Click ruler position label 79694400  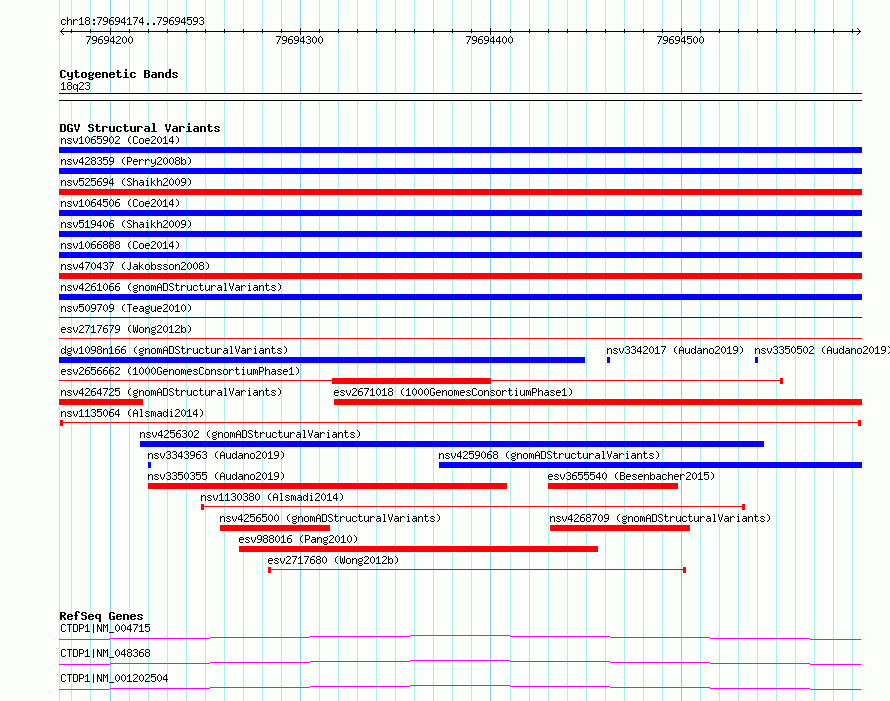click(x=489, y=40)
